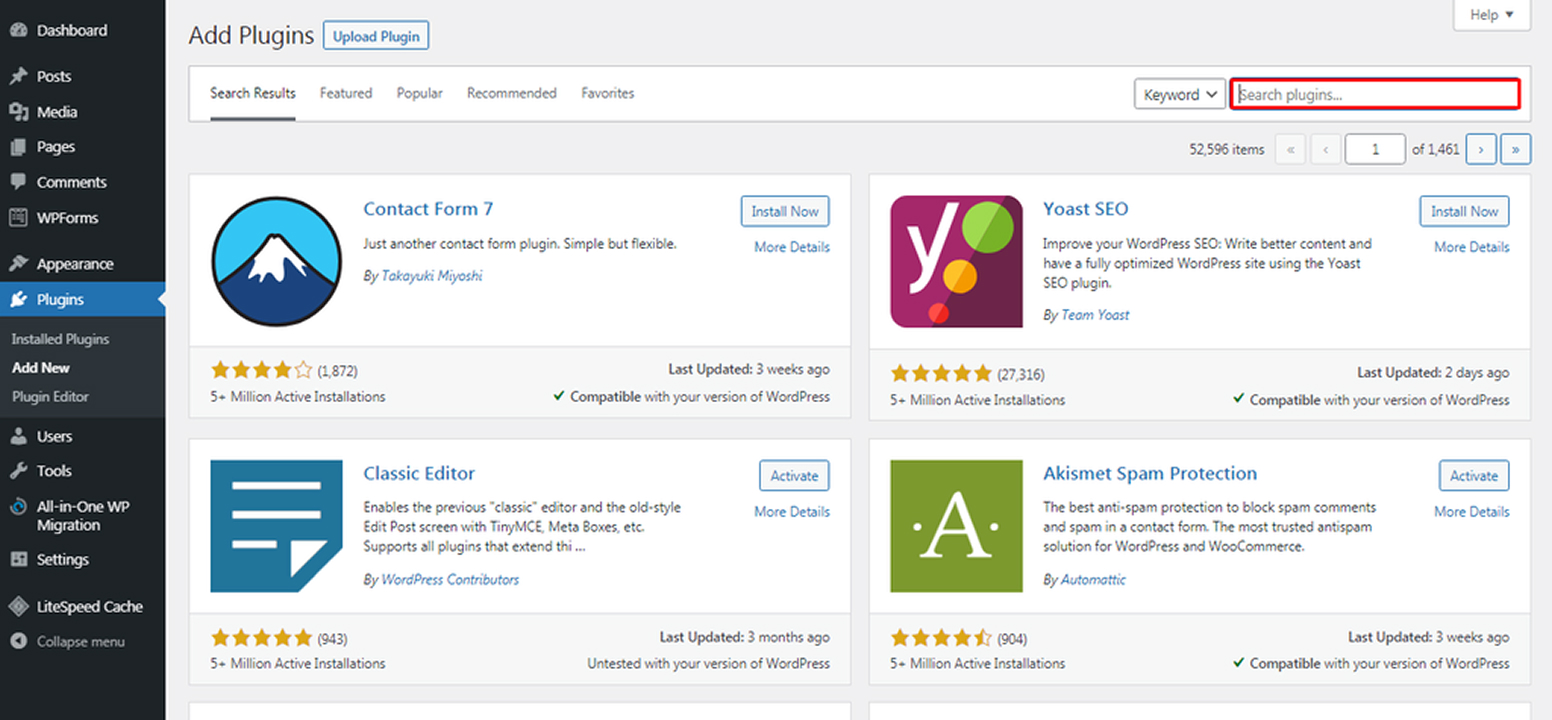Click the All-in-One WP Migration icon
Viewport: 1552px width, 720px height.
point(20,506)
